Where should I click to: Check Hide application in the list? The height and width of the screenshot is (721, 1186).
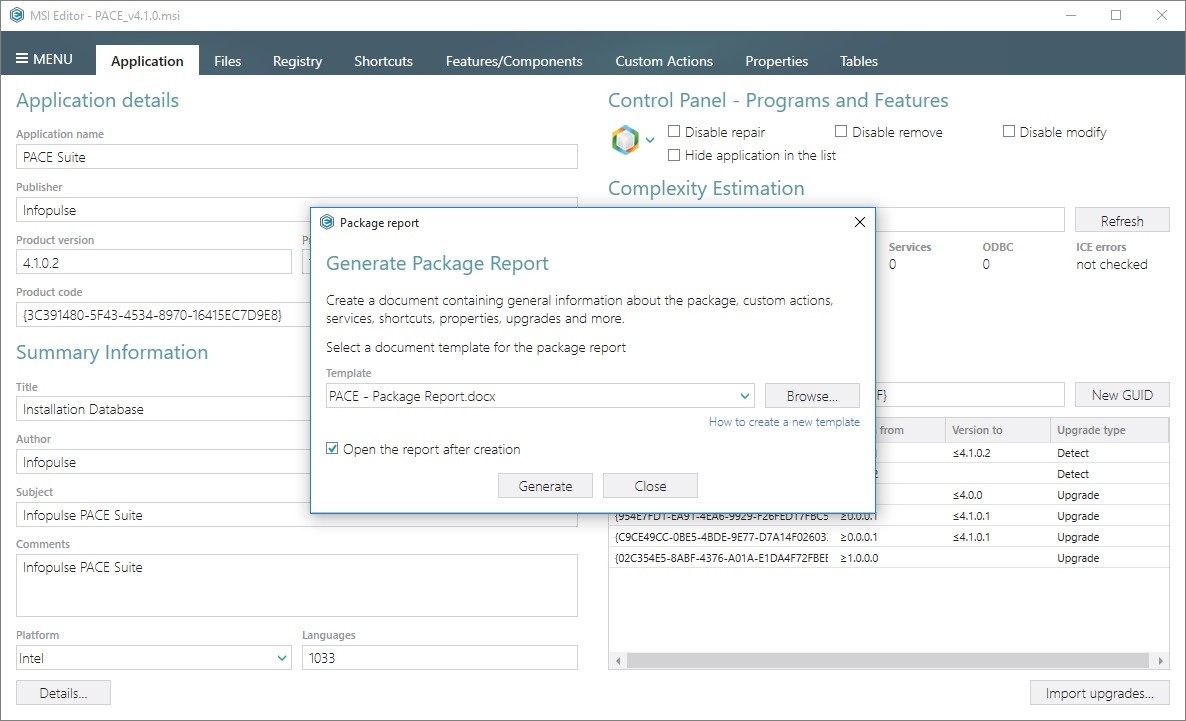[x=674, y=155]
